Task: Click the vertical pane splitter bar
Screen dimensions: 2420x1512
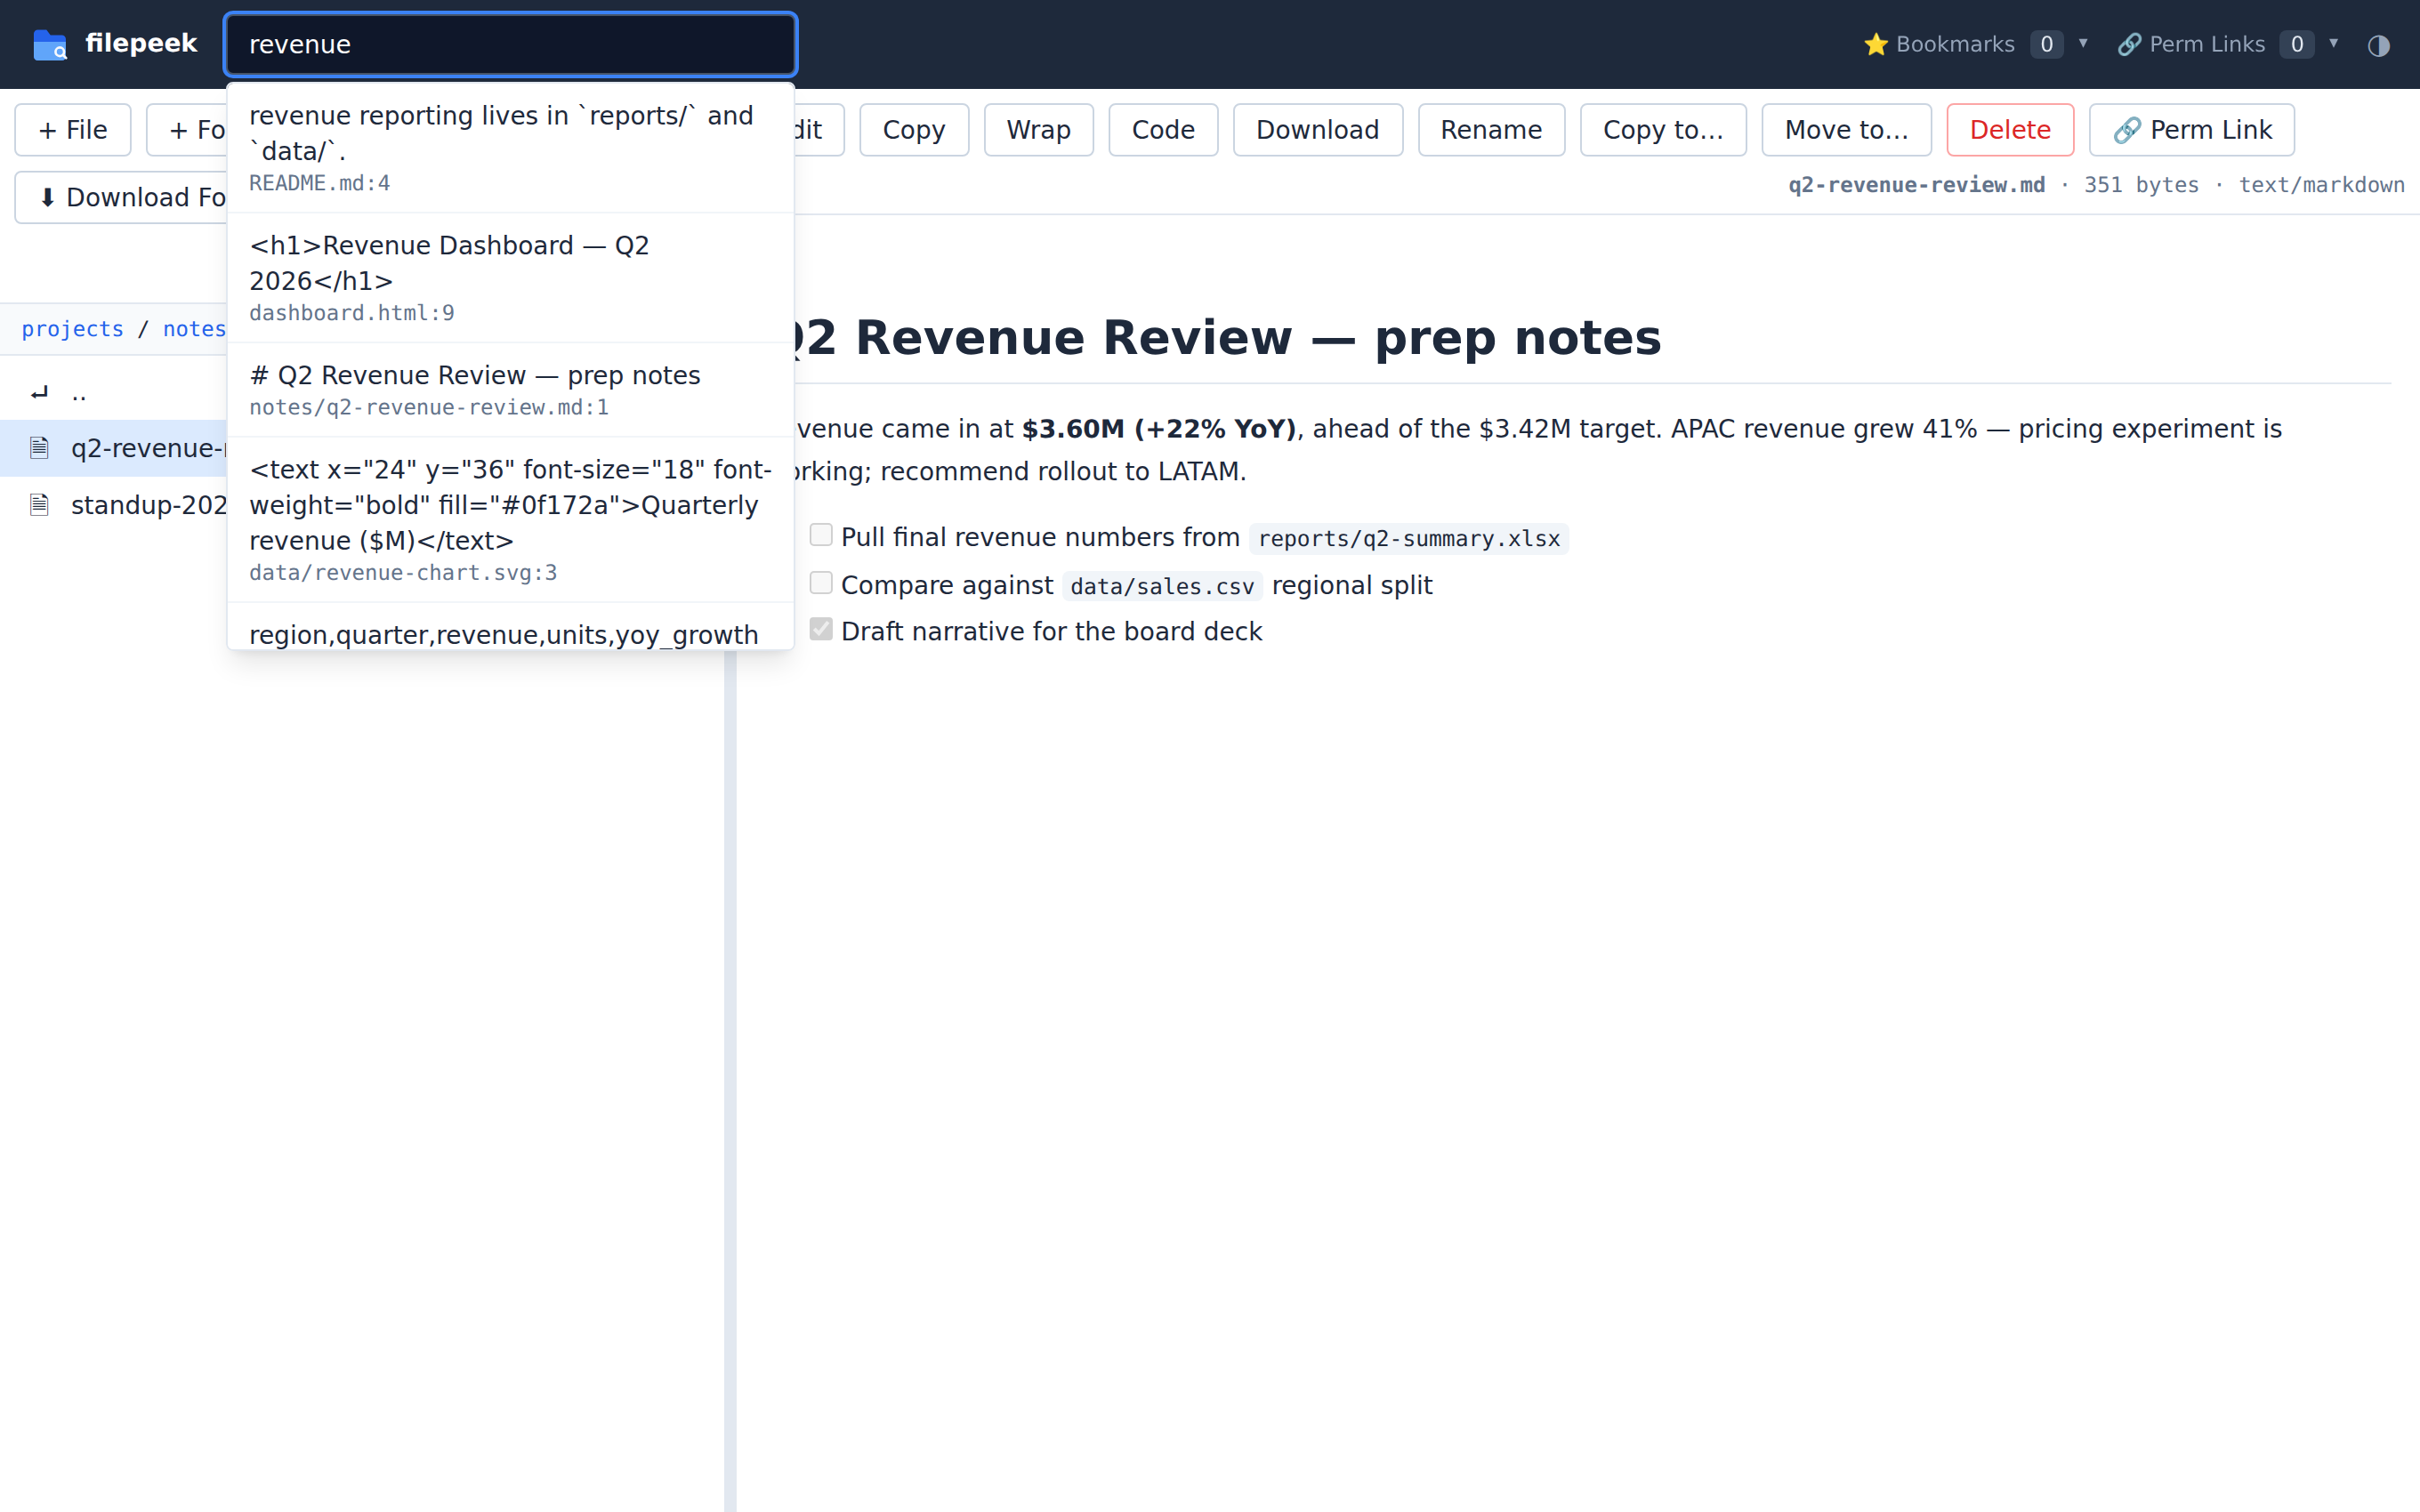Action: pyautogui.click(x=730, y=1080)
